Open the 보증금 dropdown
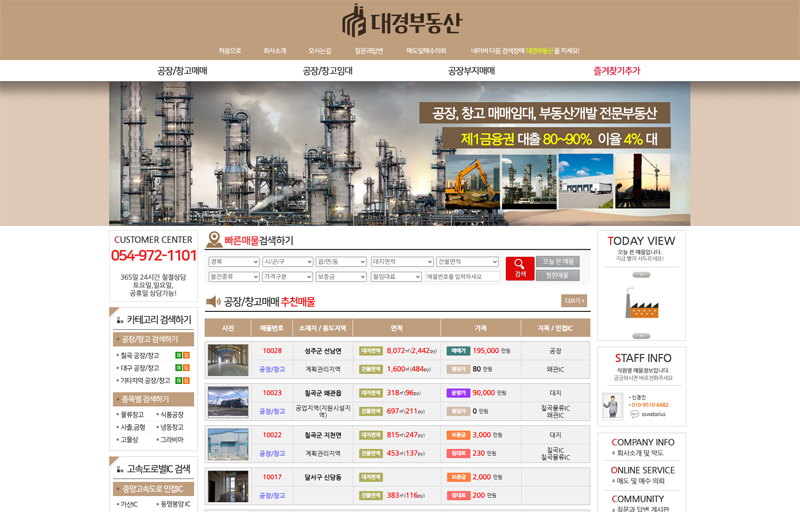Image resolution: width=800 pixels, height=512 pixels. 341,276
